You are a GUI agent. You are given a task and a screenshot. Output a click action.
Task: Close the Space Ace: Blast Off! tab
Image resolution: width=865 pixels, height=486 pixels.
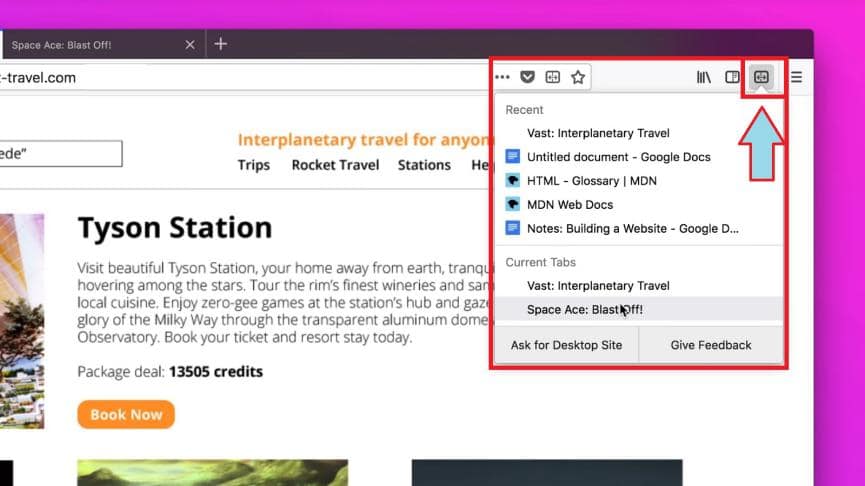click(x=190, y=45)
